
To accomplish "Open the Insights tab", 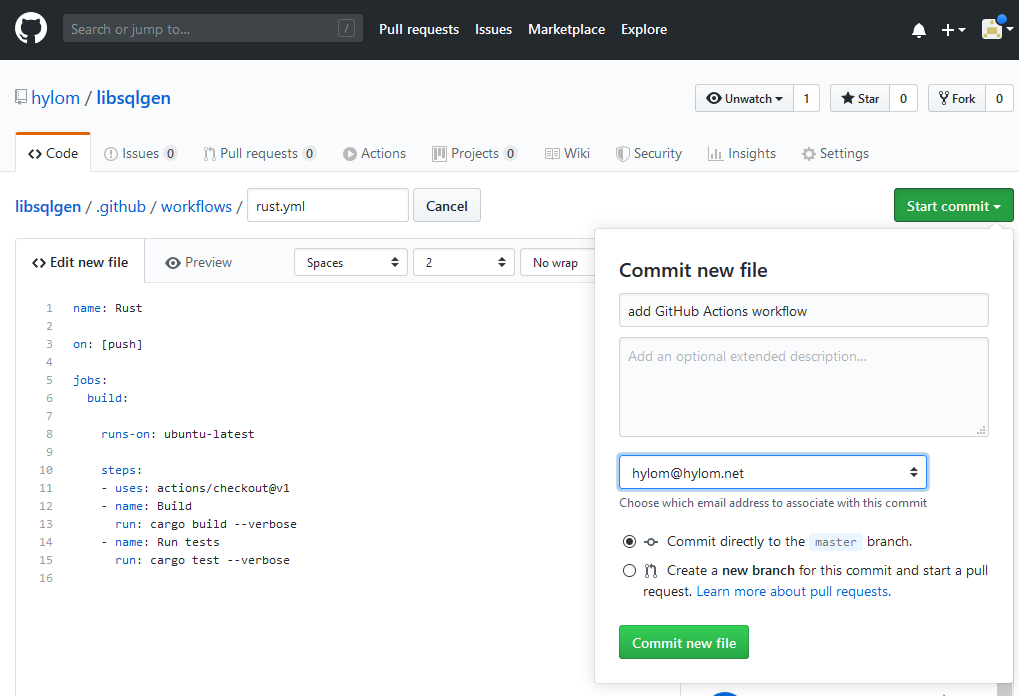I will point(742,153).
